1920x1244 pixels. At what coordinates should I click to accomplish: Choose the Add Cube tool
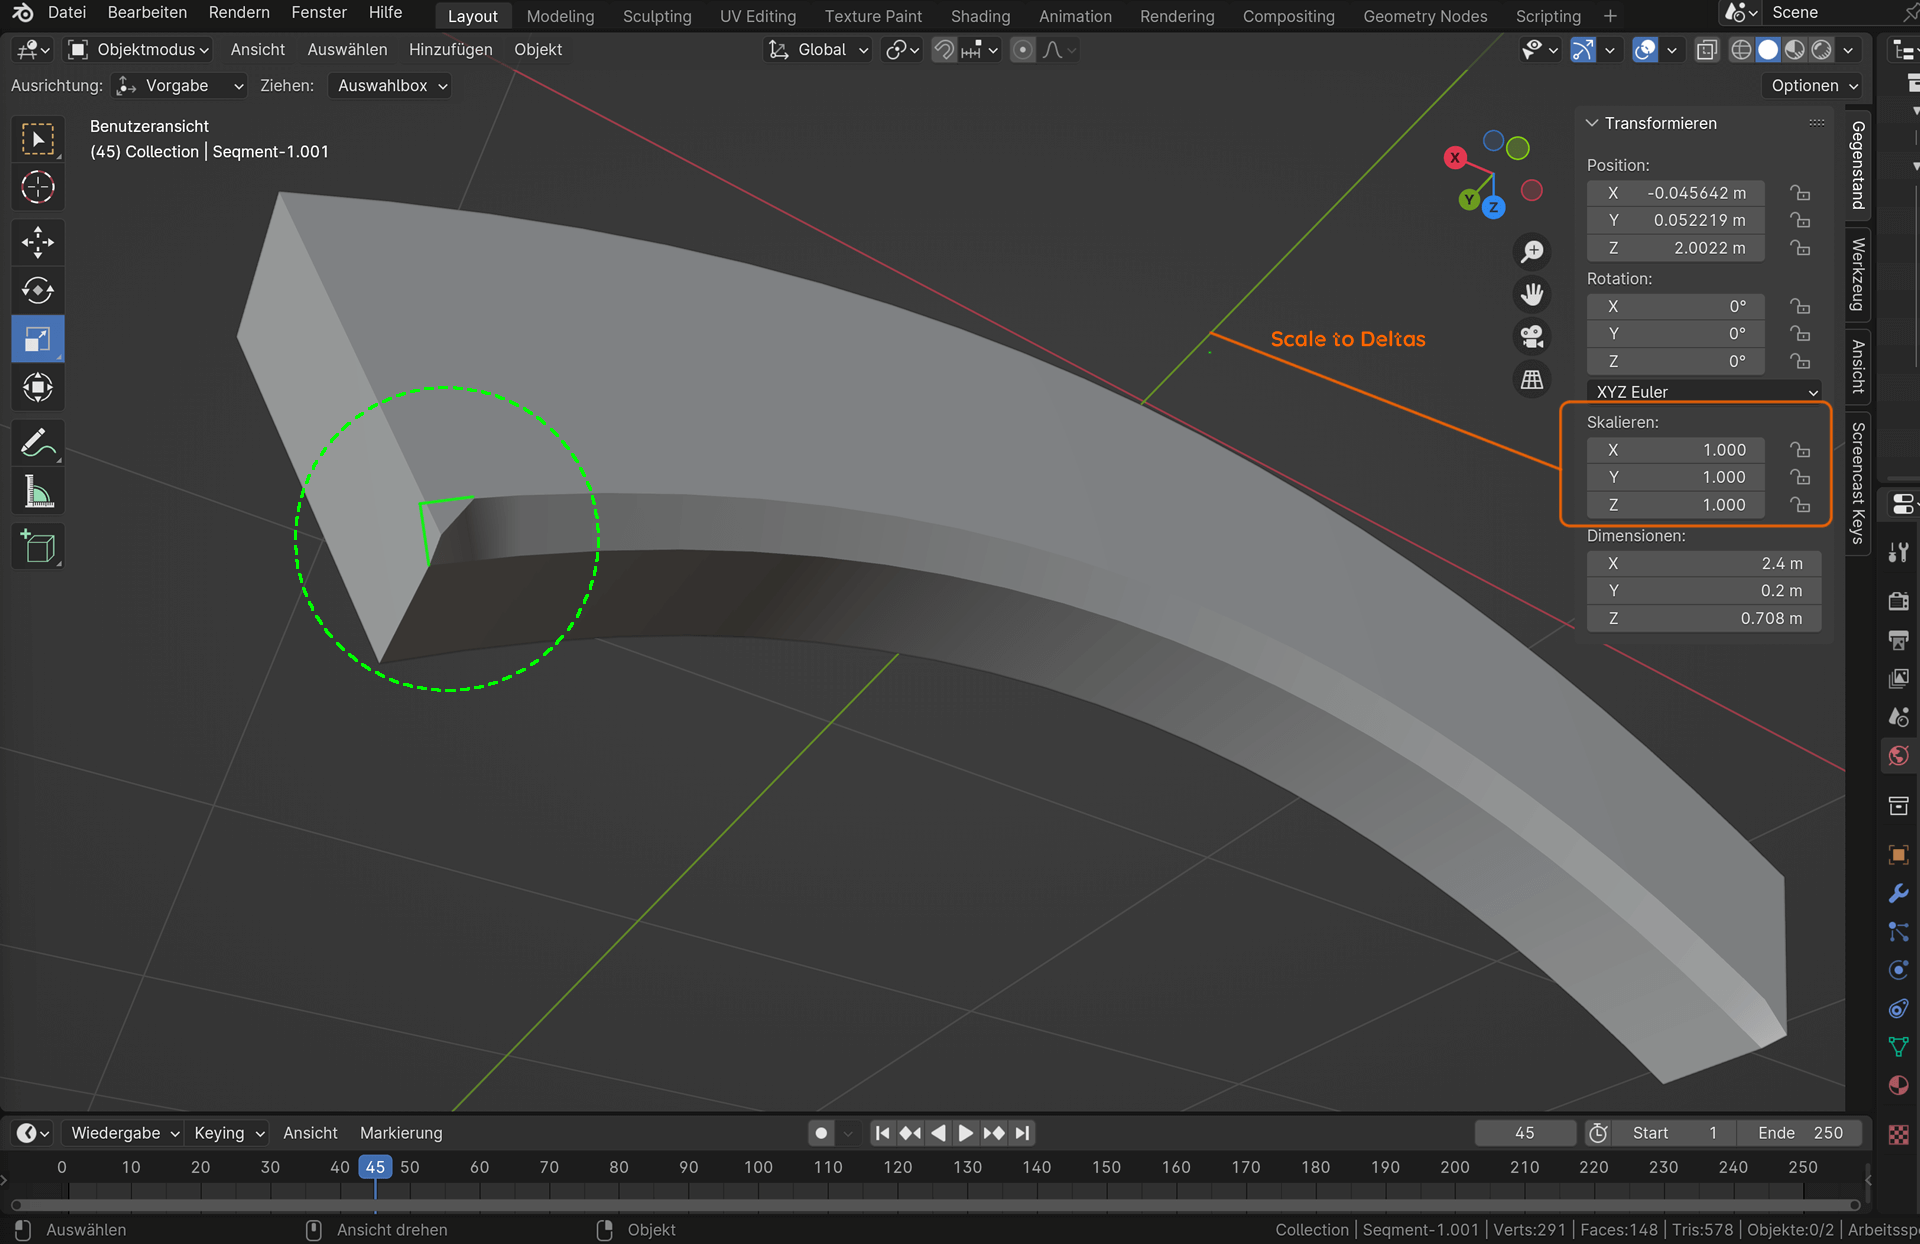click(x=38, y=547)
